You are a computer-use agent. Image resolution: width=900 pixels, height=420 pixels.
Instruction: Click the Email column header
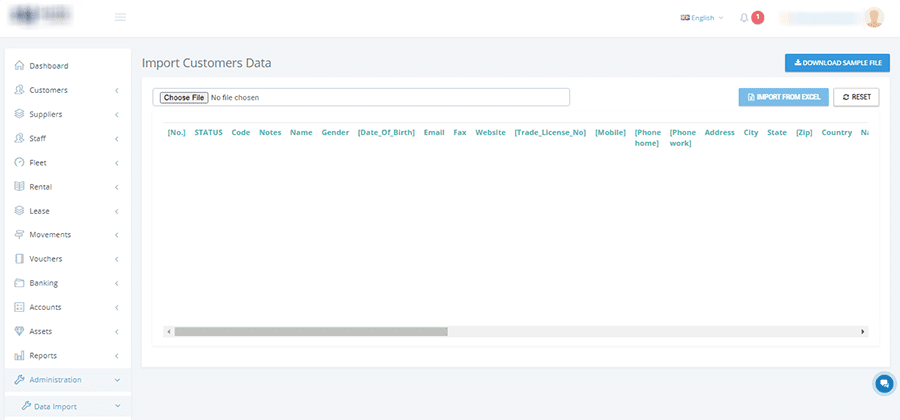click(434, 133)
